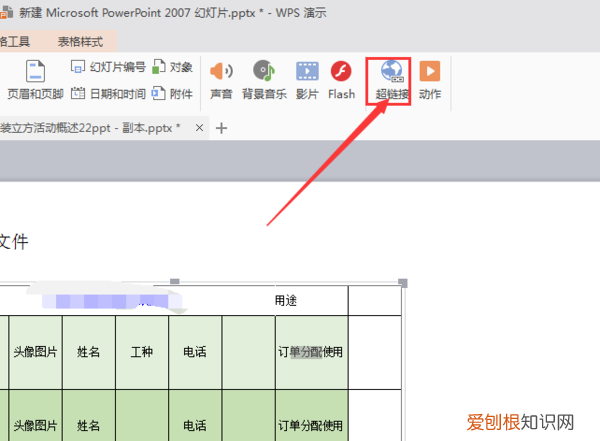The height and width of the screenshot is (441, 600).
Task: Open the 动作 action settings
Action: pos(430,80)
